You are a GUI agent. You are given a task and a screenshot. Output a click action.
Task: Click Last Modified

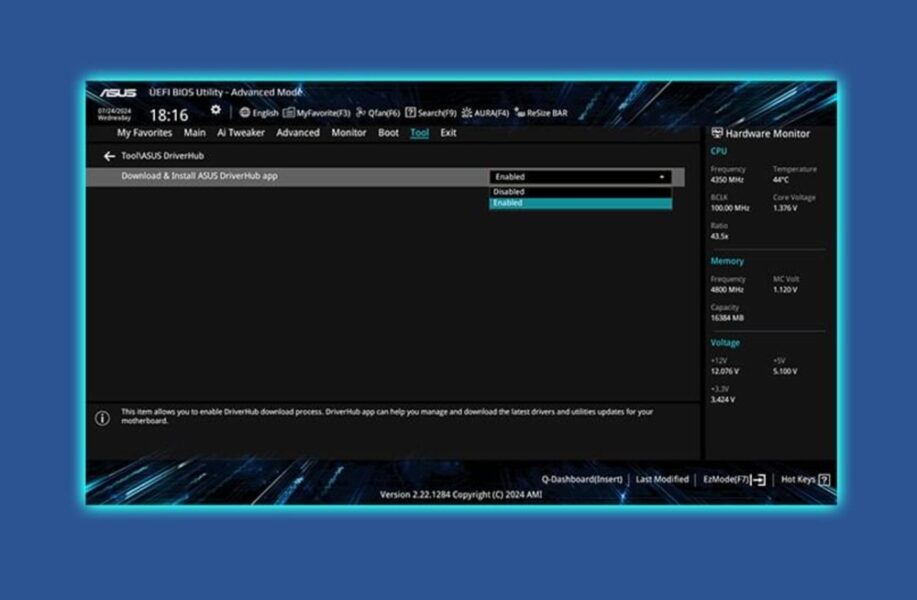662,480
